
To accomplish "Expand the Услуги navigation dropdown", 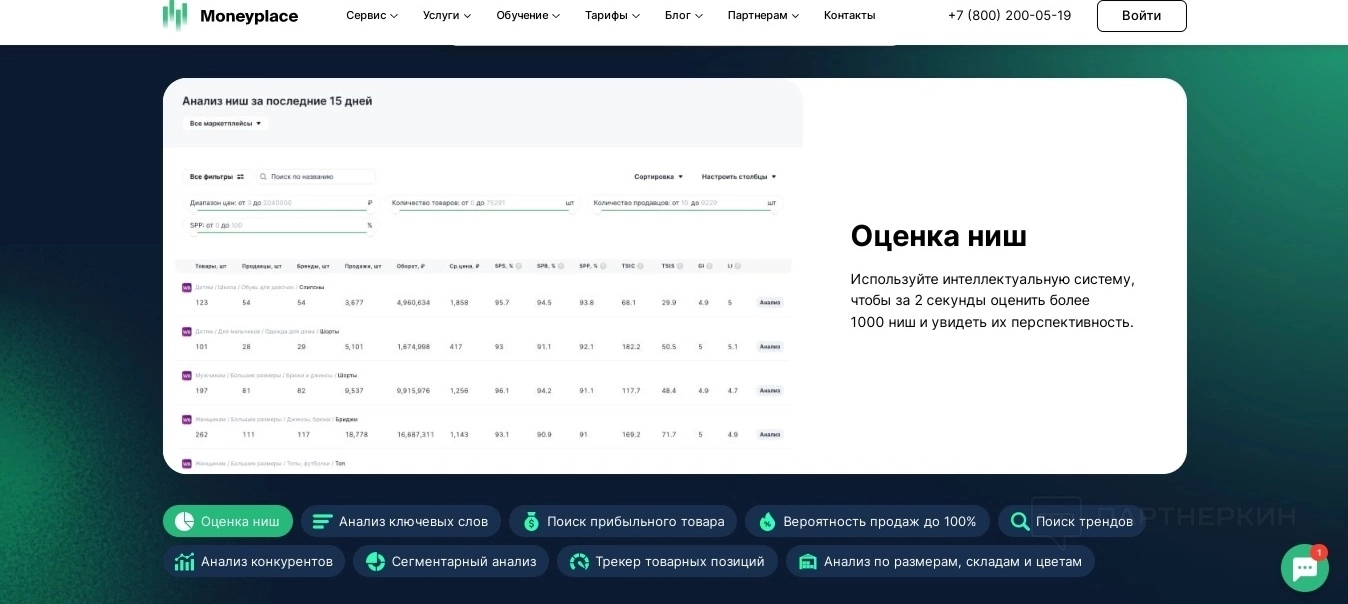I will tap(447, 15).
